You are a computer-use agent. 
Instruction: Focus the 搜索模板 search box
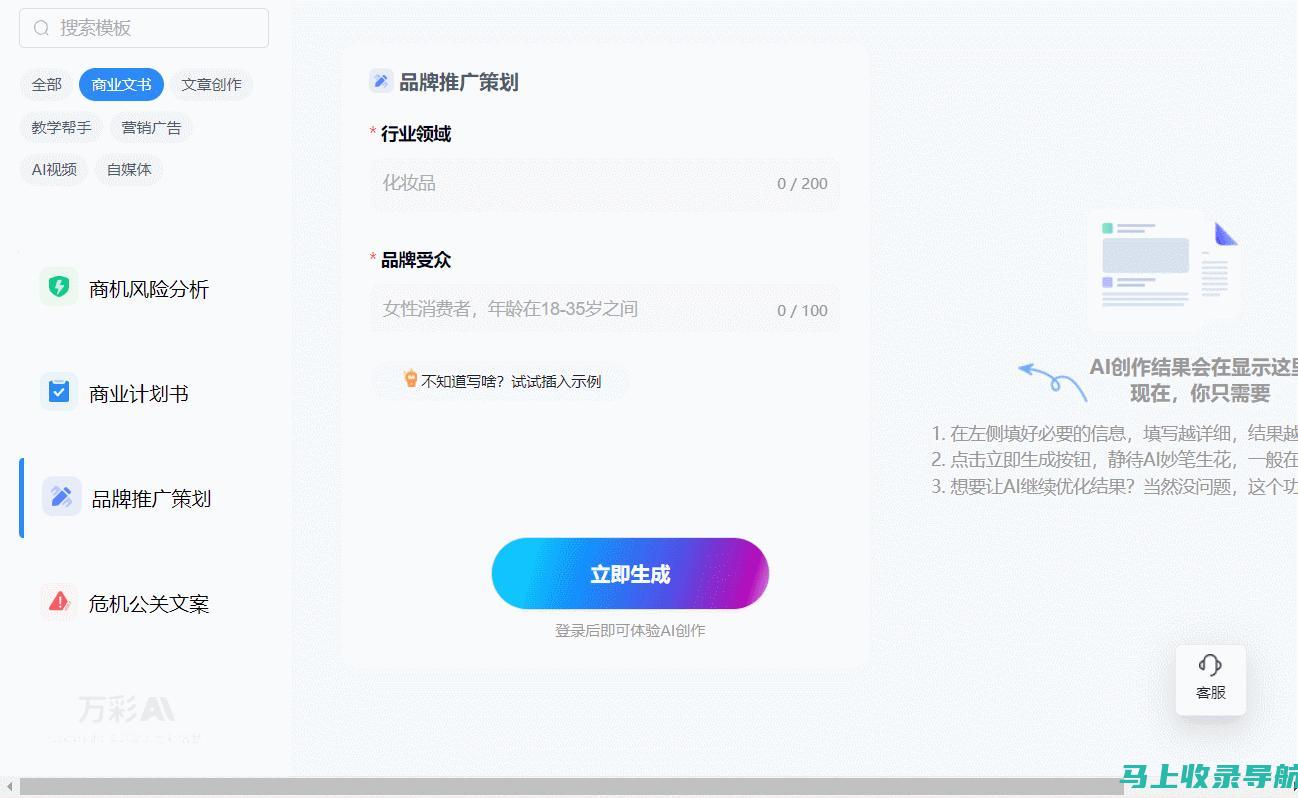144,28
